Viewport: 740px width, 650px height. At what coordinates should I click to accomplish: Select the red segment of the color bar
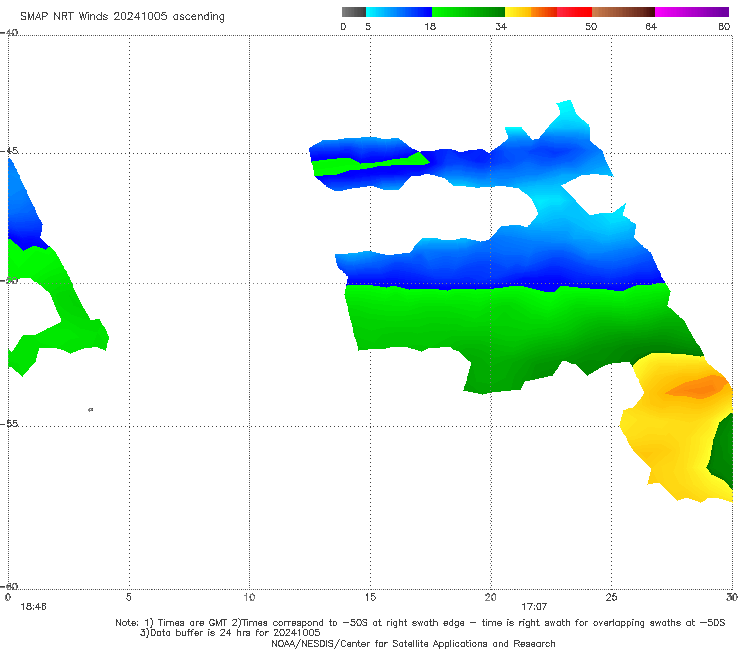[574, 12]
